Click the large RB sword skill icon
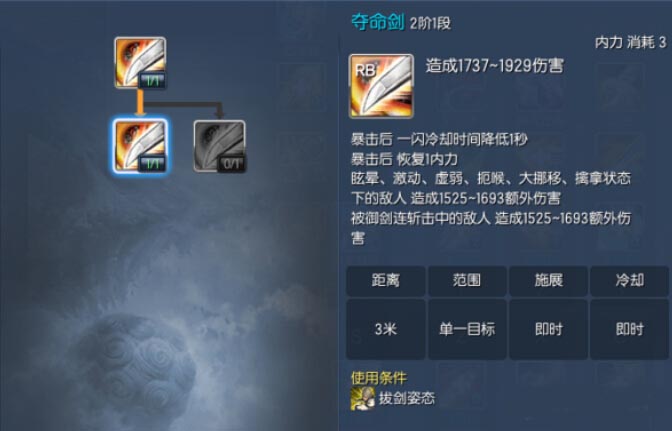 pyautogui.click(x=381, y=86)
